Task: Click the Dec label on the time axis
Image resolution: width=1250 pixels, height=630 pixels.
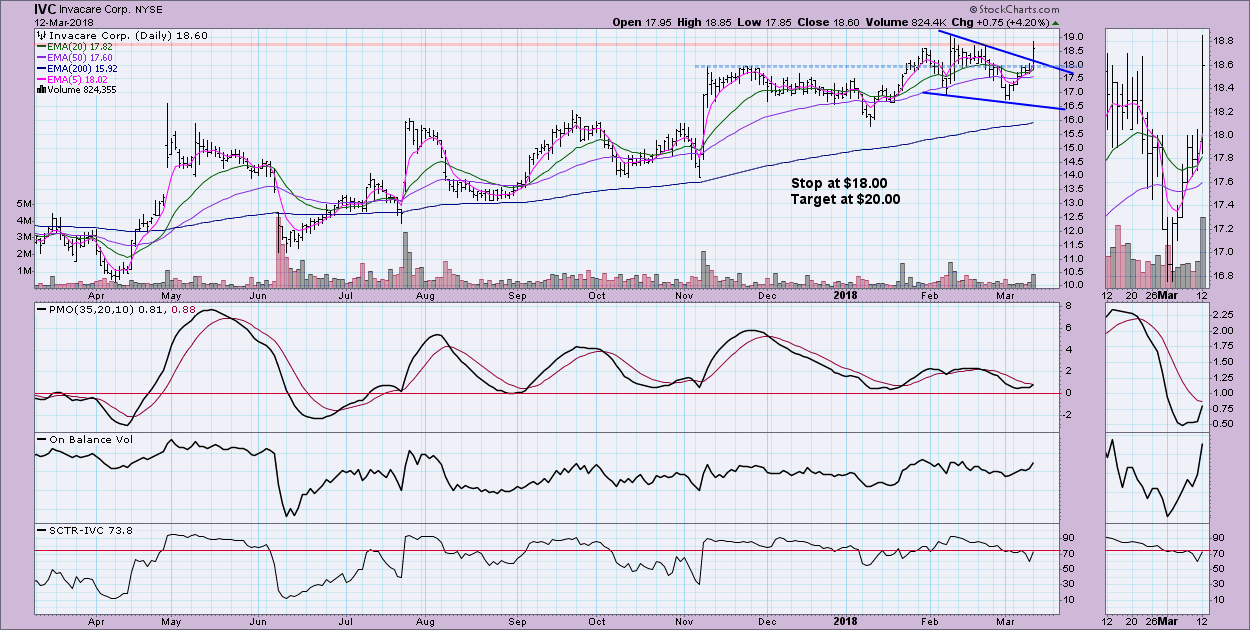Action: [767, 297]
